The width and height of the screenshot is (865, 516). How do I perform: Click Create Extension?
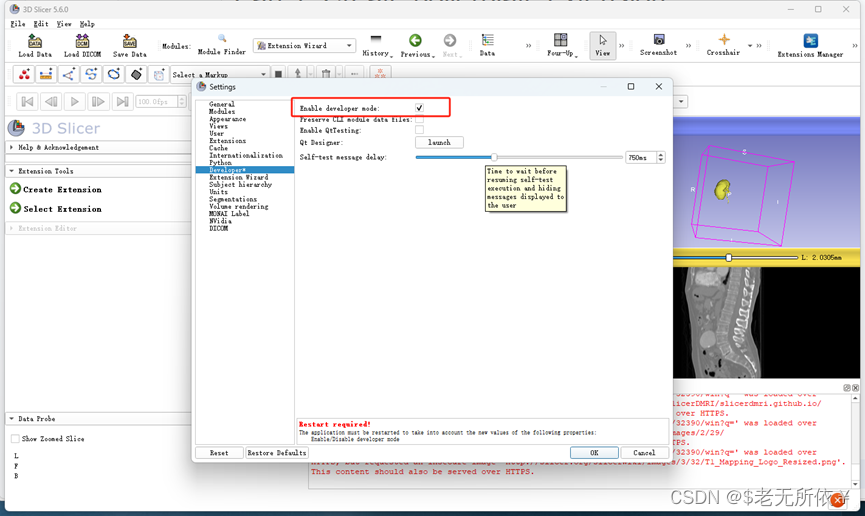[56, 189]
